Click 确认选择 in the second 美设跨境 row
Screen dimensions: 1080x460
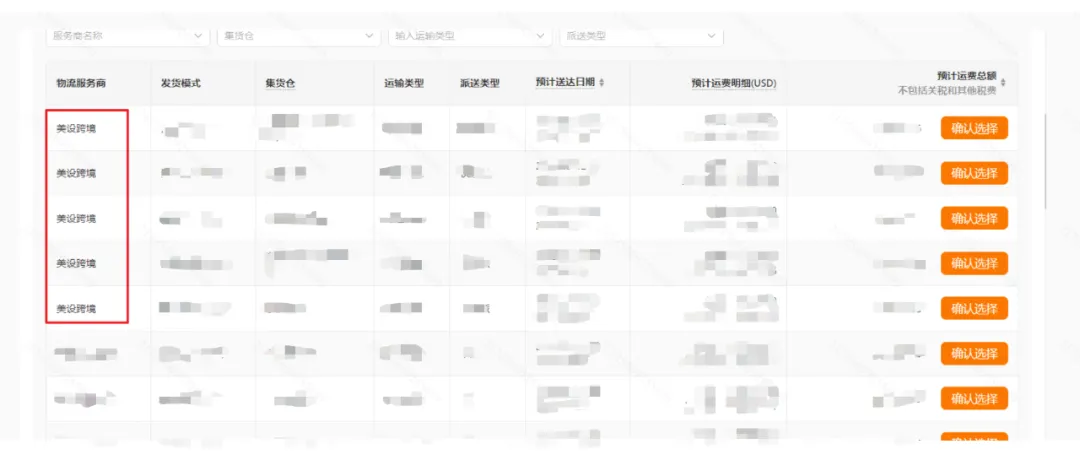[974, 173]
